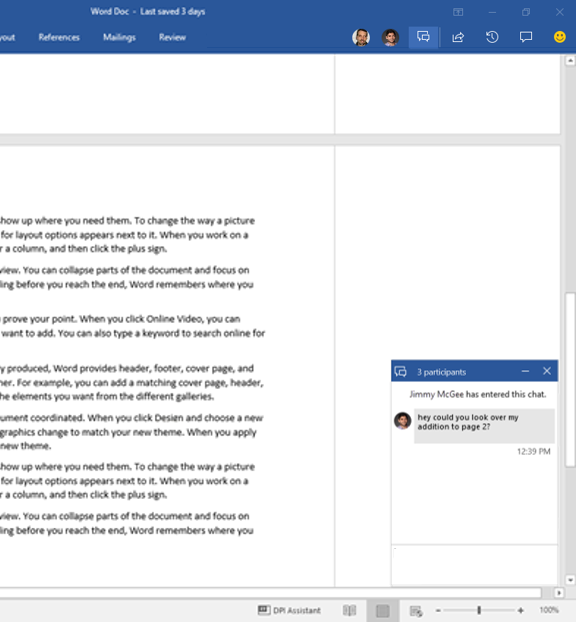Open the chat icon in the title bar
Image resolution: width=576 pixels, height=622 pixels.
tap(423, 37)
